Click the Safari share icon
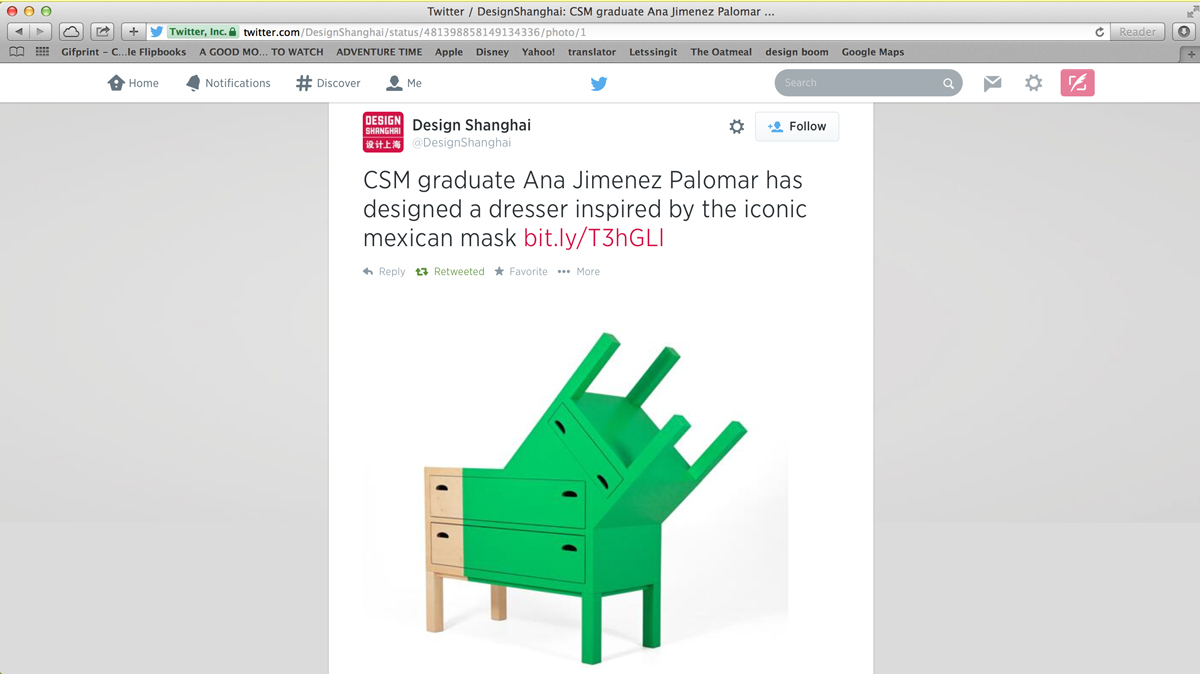This screenshot has width=1200, height=674. pos(102,32)
